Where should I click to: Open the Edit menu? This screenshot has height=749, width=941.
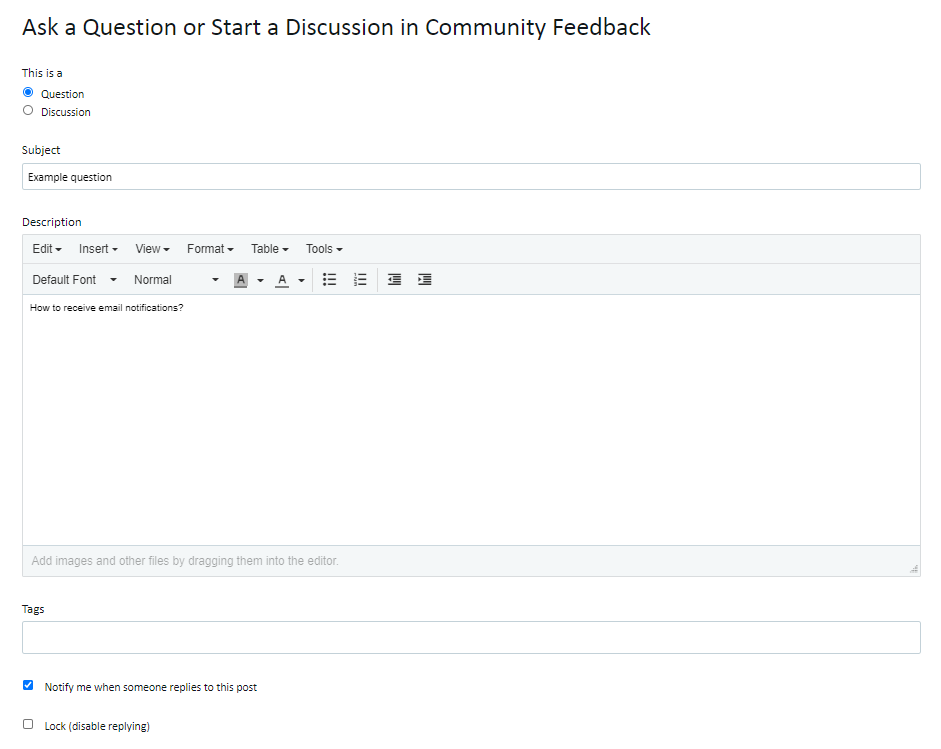pos(47,249)
